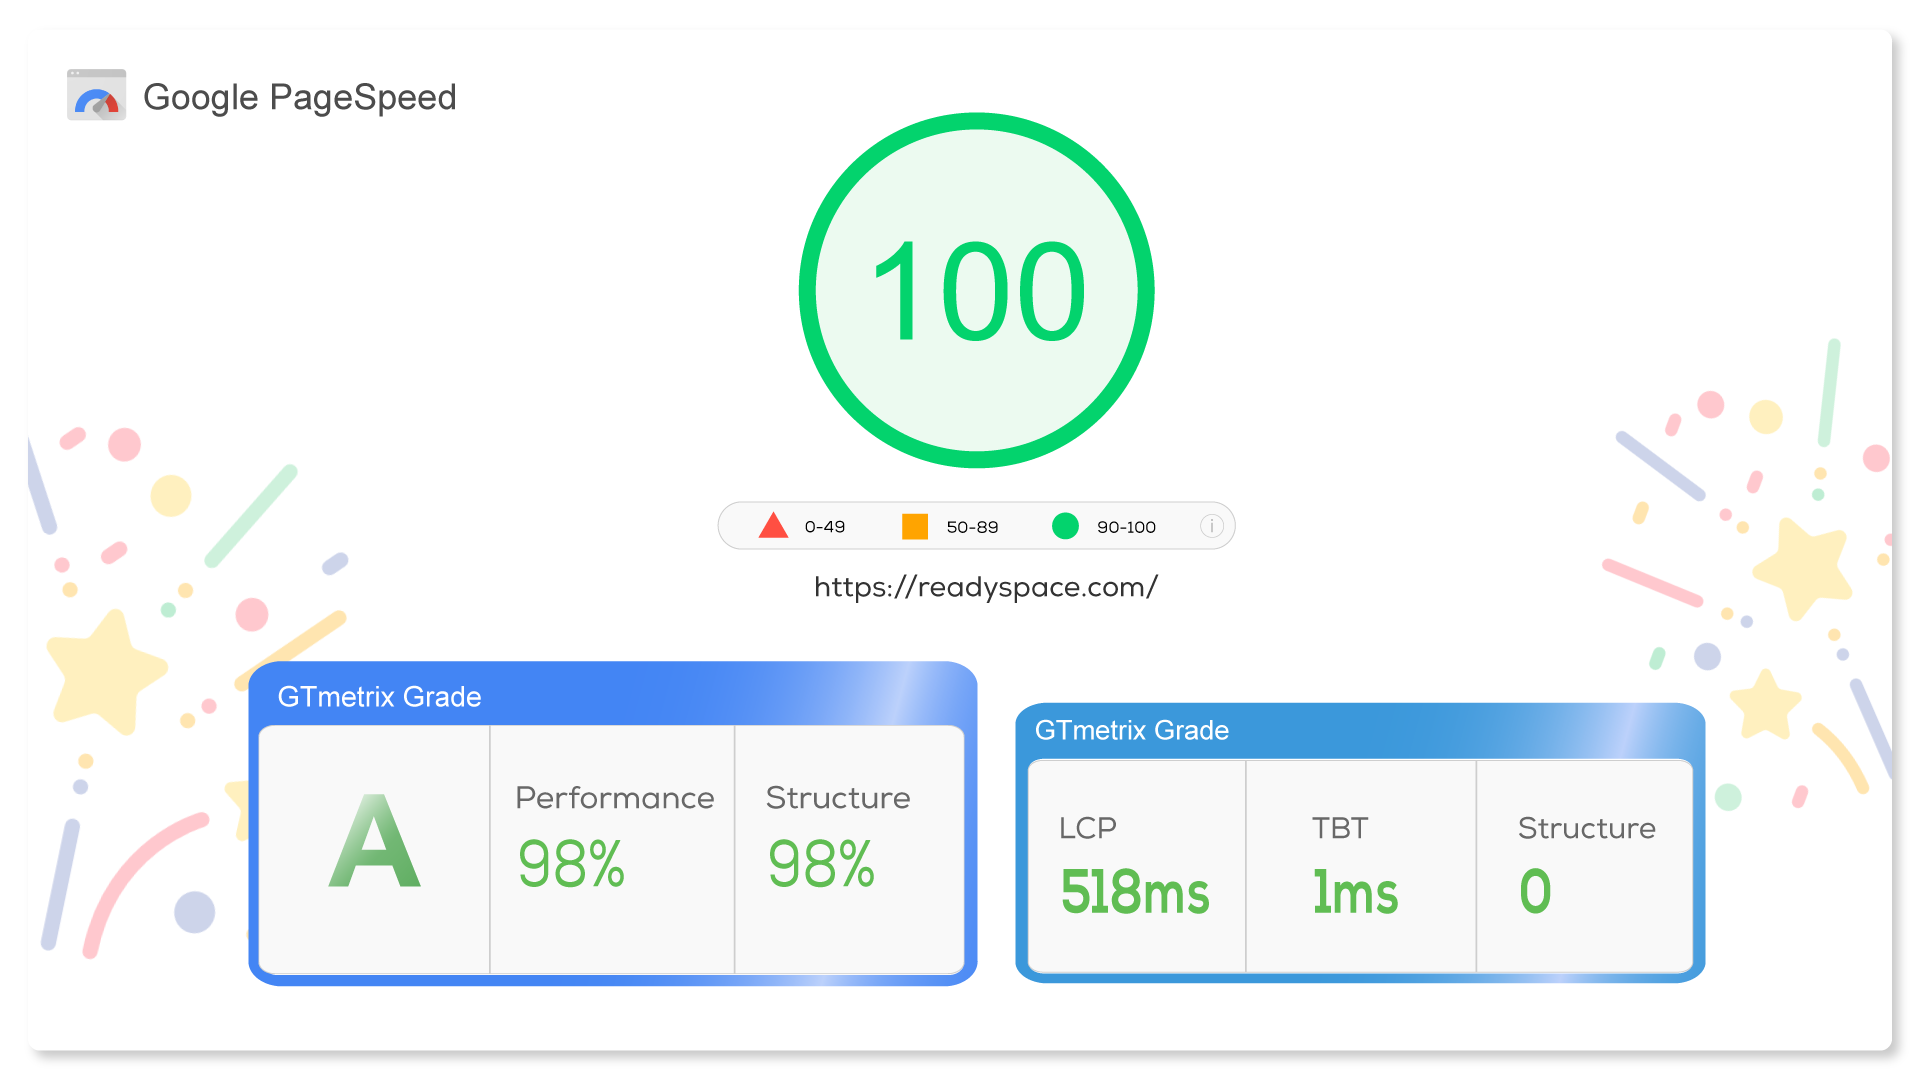This screenshot has width=1920, height=1080.
Task: Select the red triangle 0-49 legend icon
Action: click(772, 525)
